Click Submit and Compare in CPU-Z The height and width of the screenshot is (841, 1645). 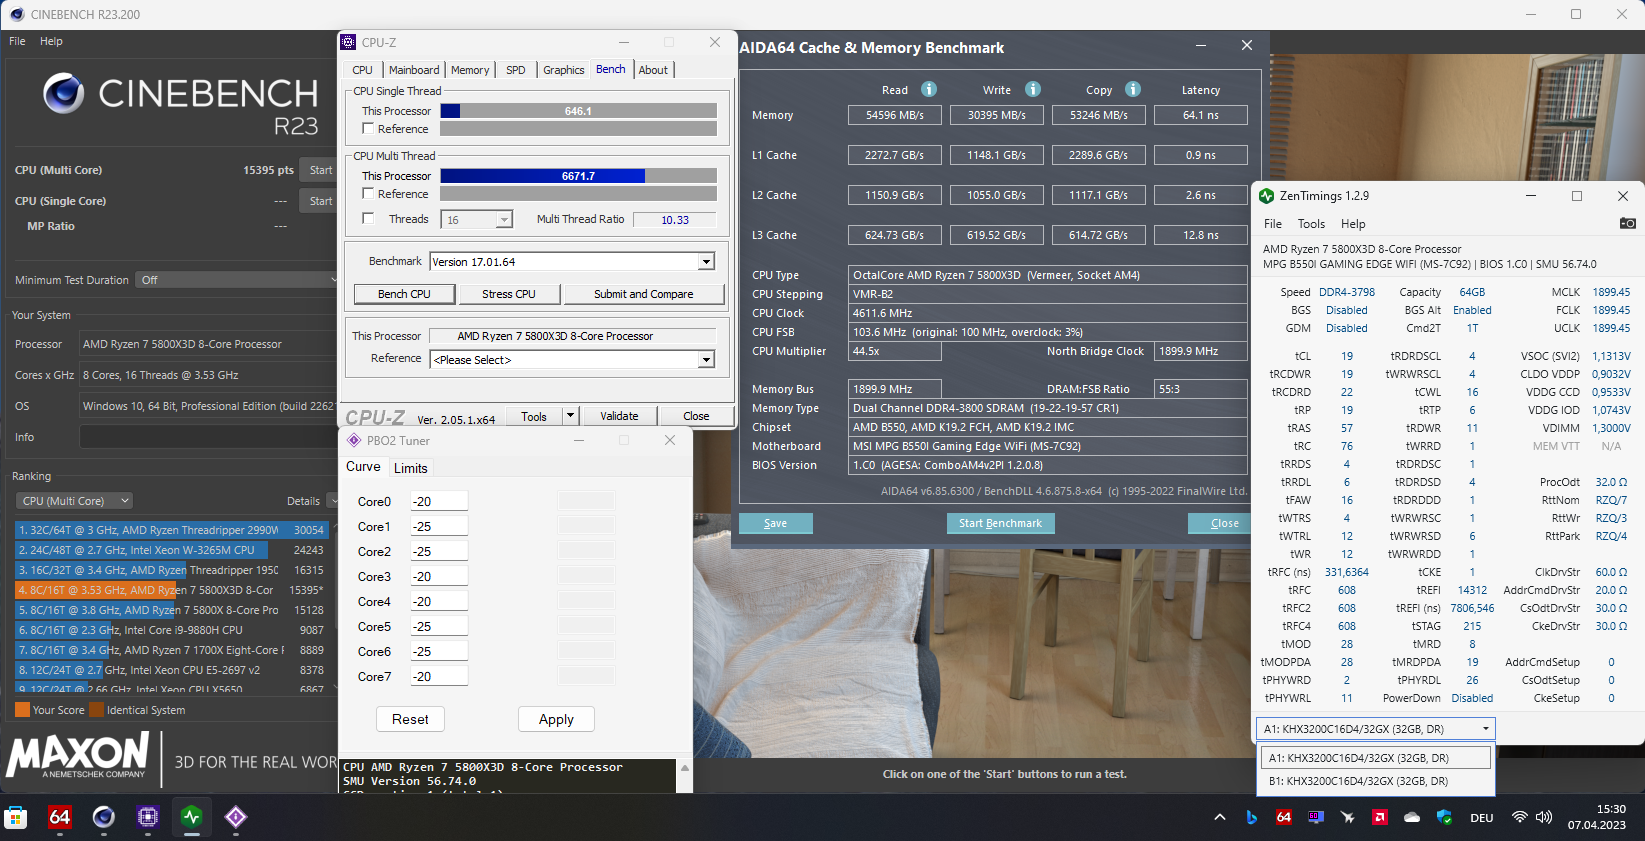(643, 294)
